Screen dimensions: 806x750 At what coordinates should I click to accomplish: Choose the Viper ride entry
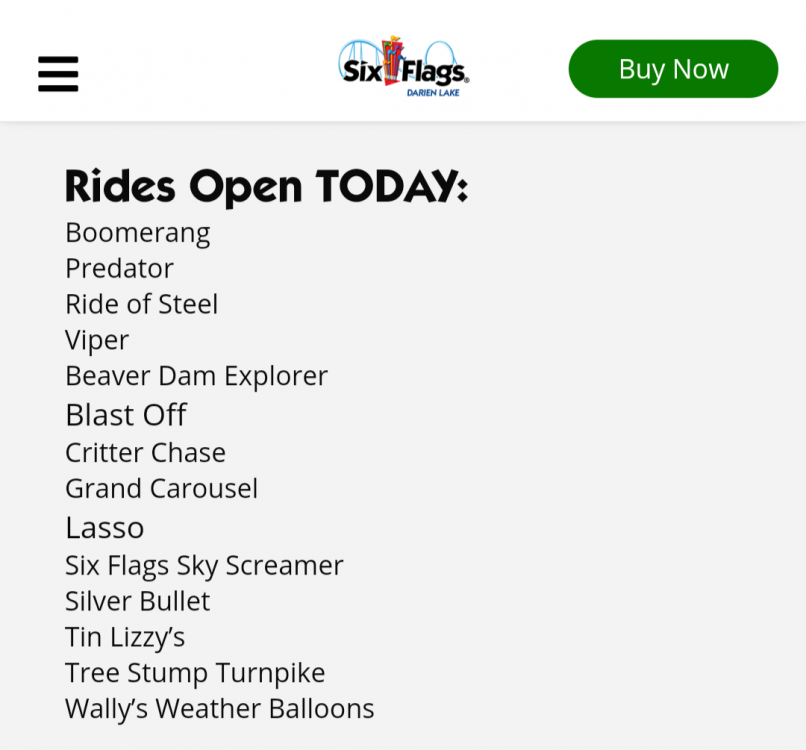(x=97, y=340)
